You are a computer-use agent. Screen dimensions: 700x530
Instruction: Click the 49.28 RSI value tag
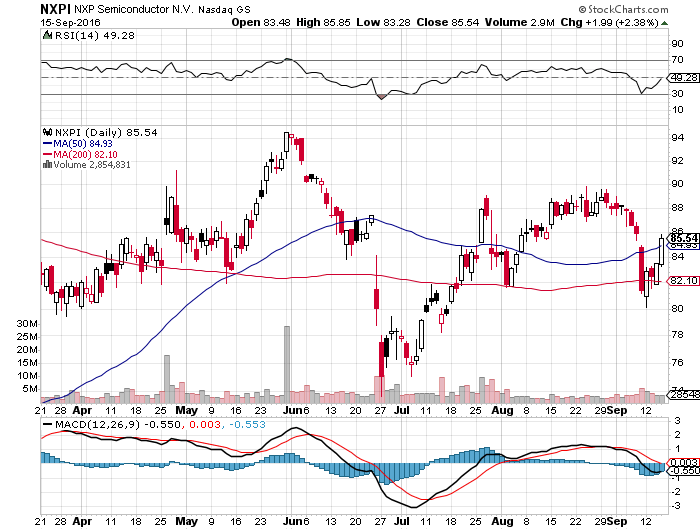(x=683, y=78)
